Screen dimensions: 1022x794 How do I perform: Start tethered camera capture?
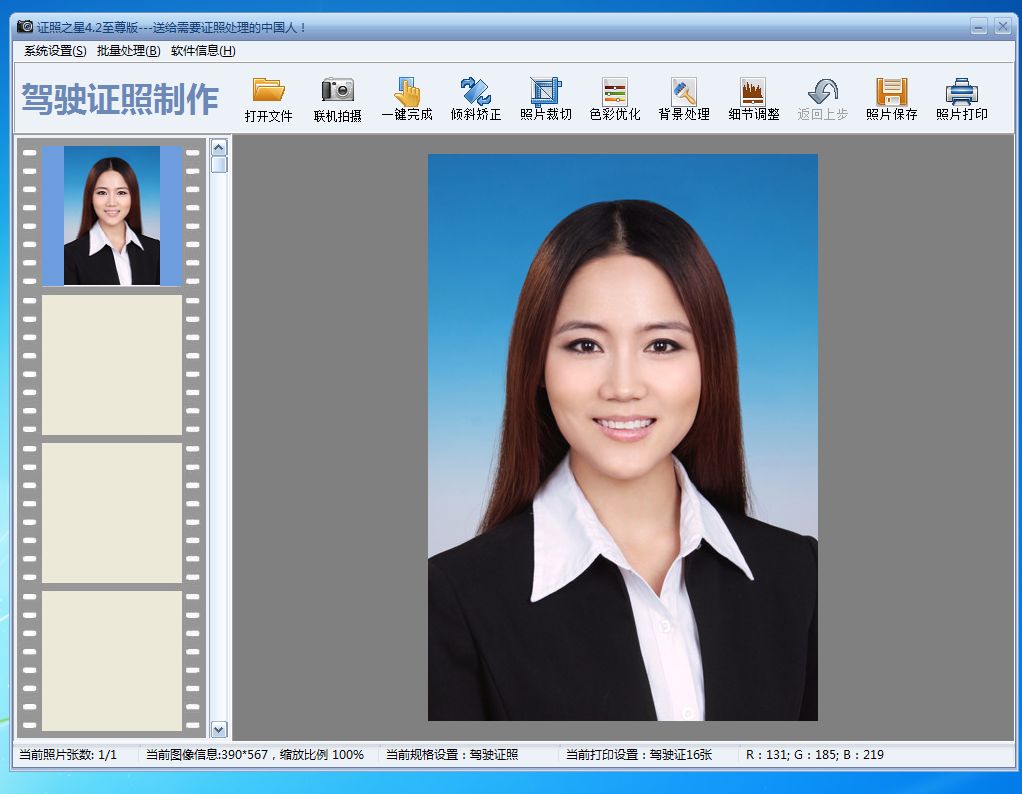click(337, 91)
